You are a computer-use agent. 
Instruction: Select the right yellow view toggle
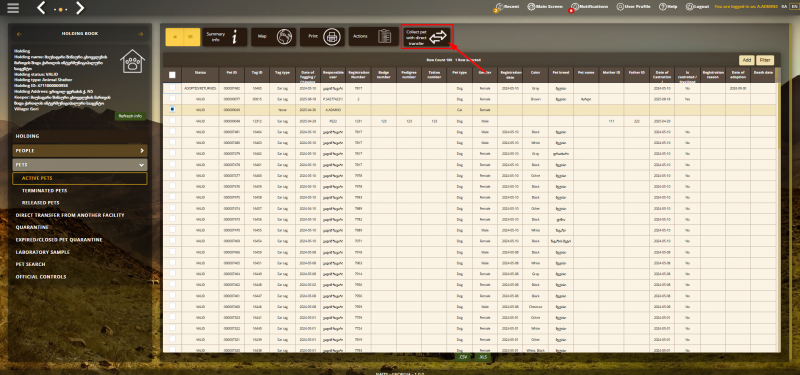click(191, 37)
